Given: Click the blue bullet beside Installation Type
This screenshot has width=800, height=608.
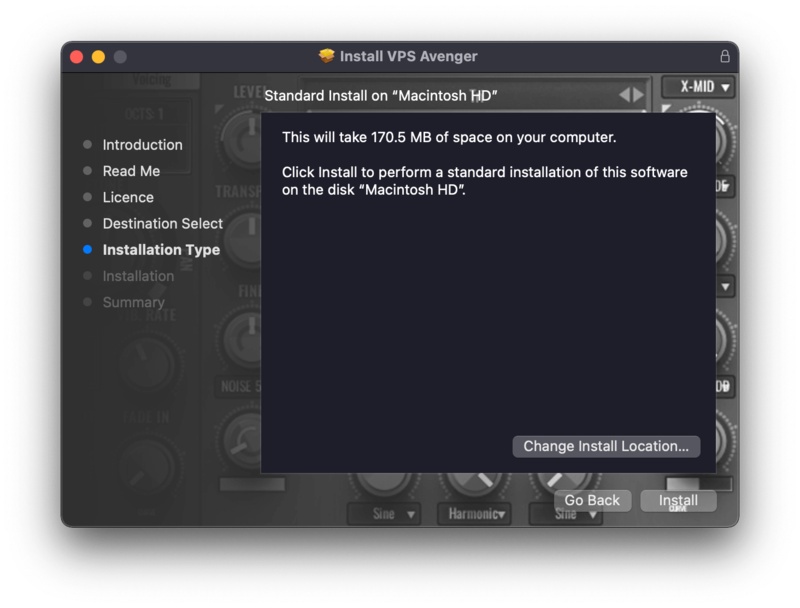Looking at the screenshot, I should (88, 250).
